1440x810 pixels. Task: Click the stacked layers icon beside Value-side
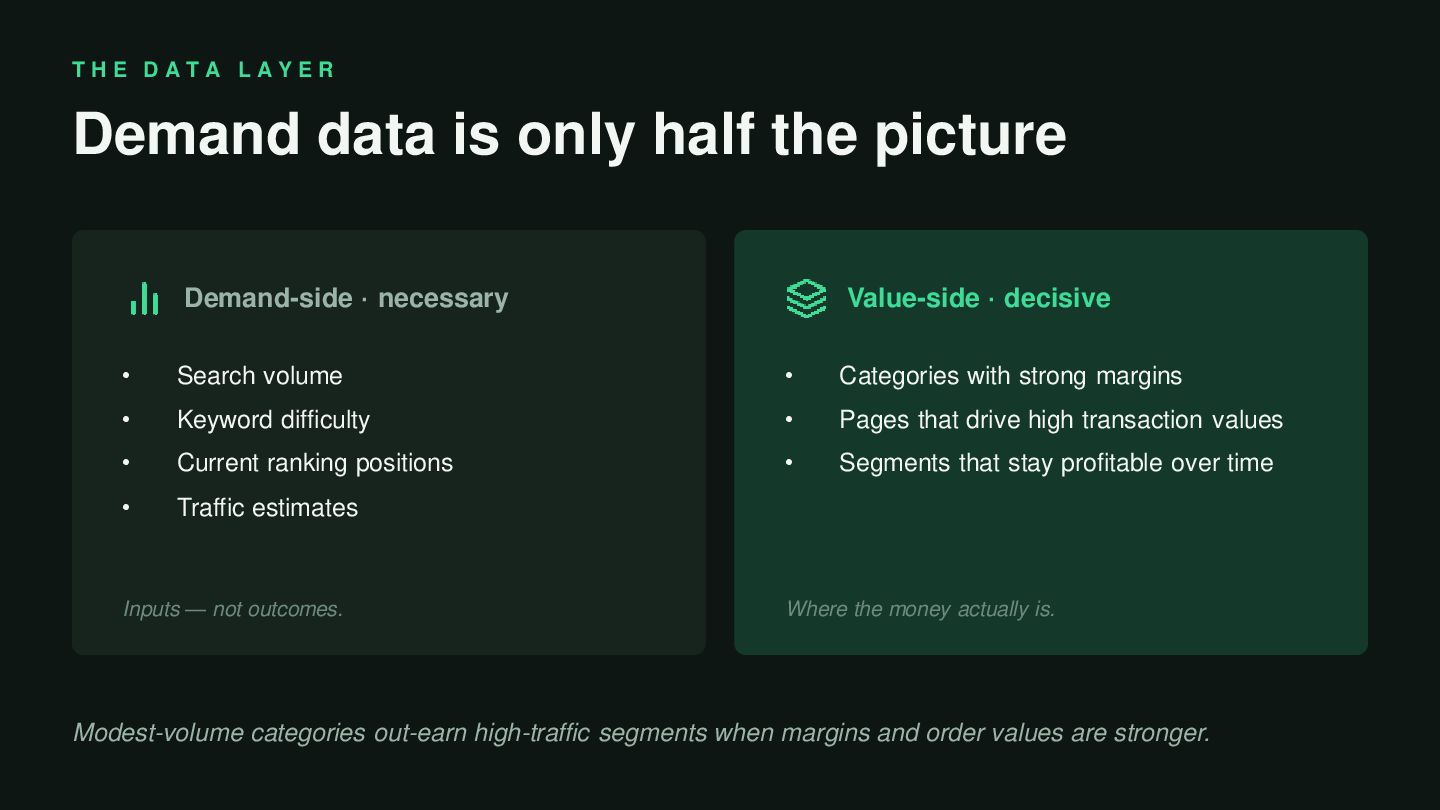pyautogui.click(x=806, y=298)
